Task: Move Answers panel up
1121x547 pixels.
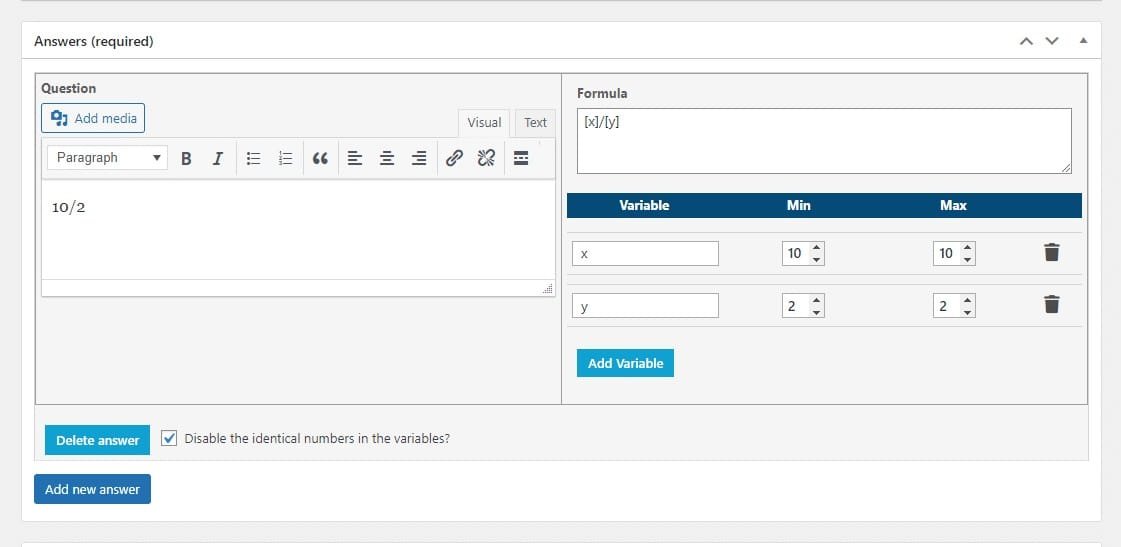Action: (1026, 41)
